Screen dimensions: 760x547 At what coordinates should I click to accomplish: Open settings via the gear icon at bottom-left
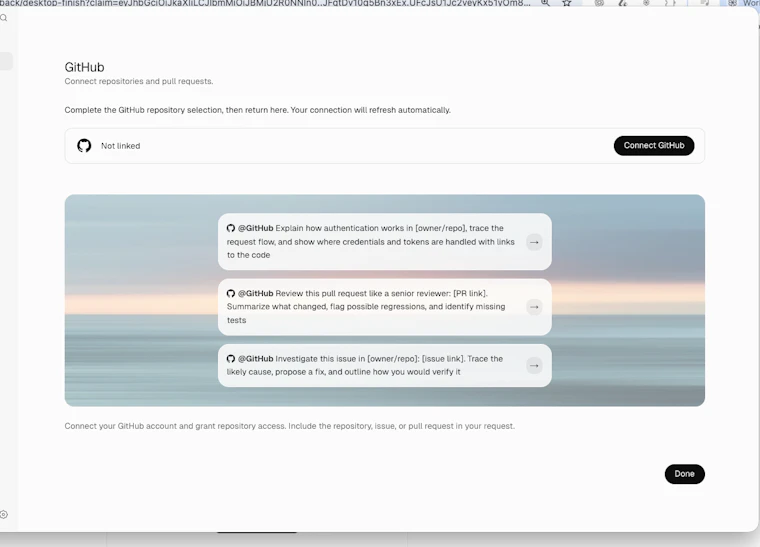click(3, 515)
